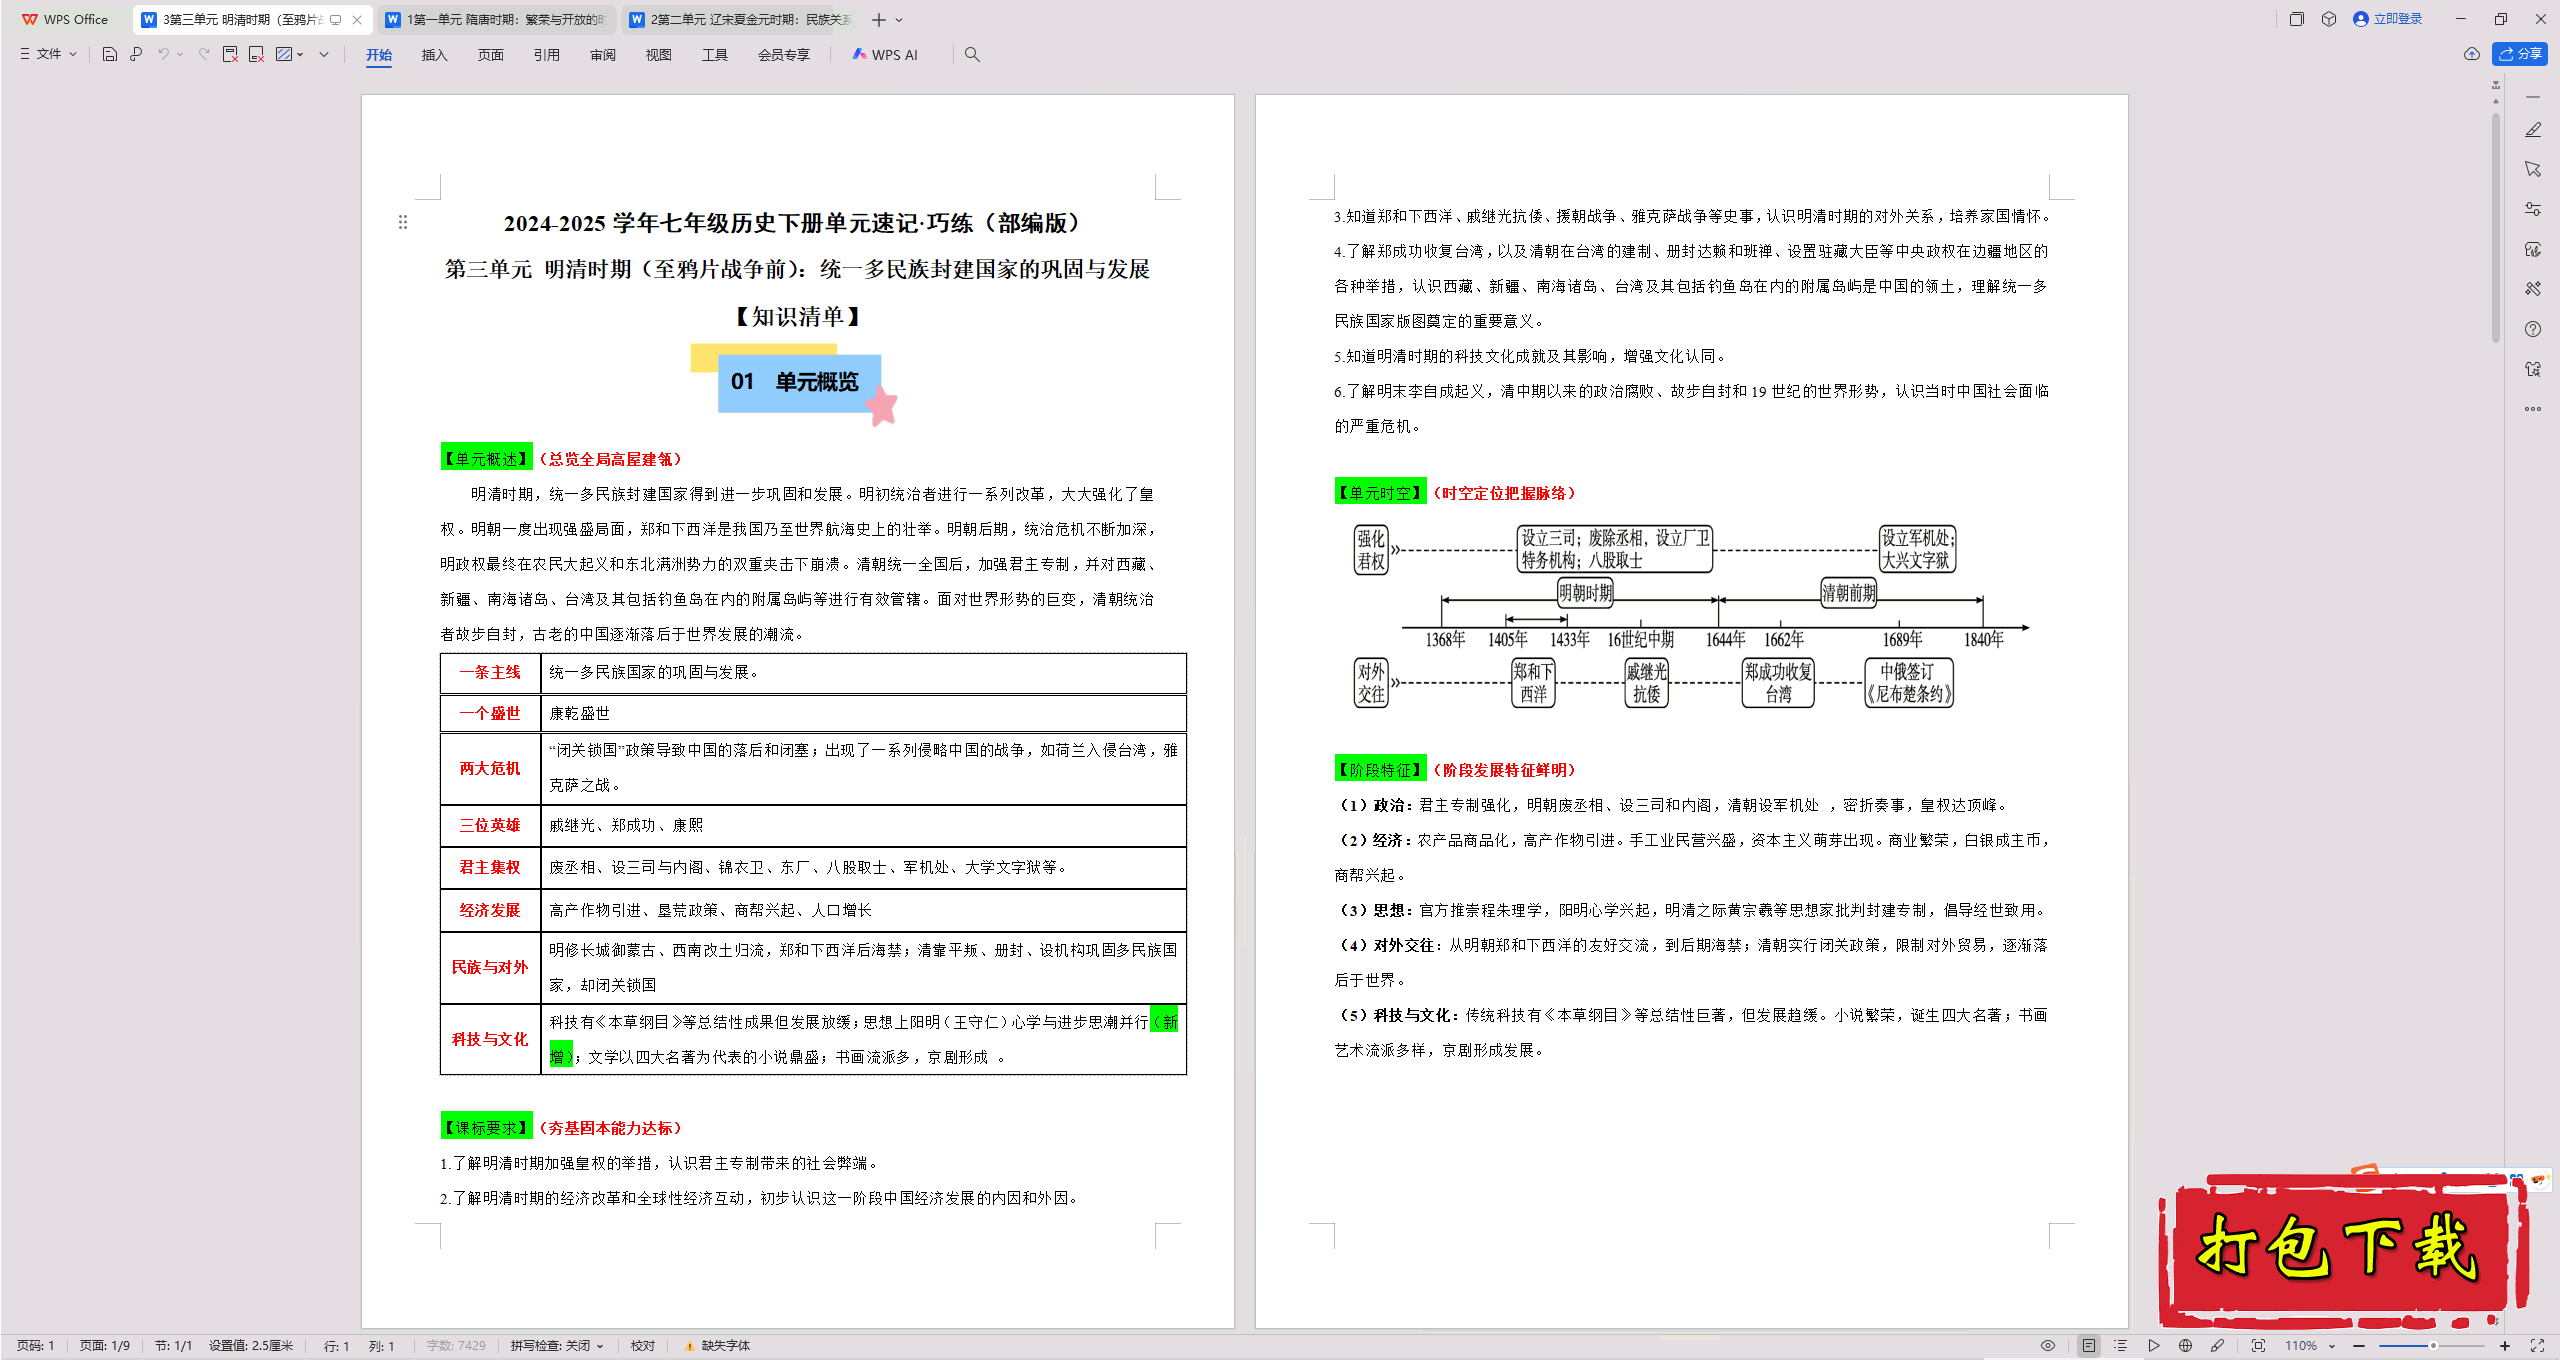The image size is (2560, 1360).
Task: Switch to web layout globe icon
Action: click(2185, 1346)
